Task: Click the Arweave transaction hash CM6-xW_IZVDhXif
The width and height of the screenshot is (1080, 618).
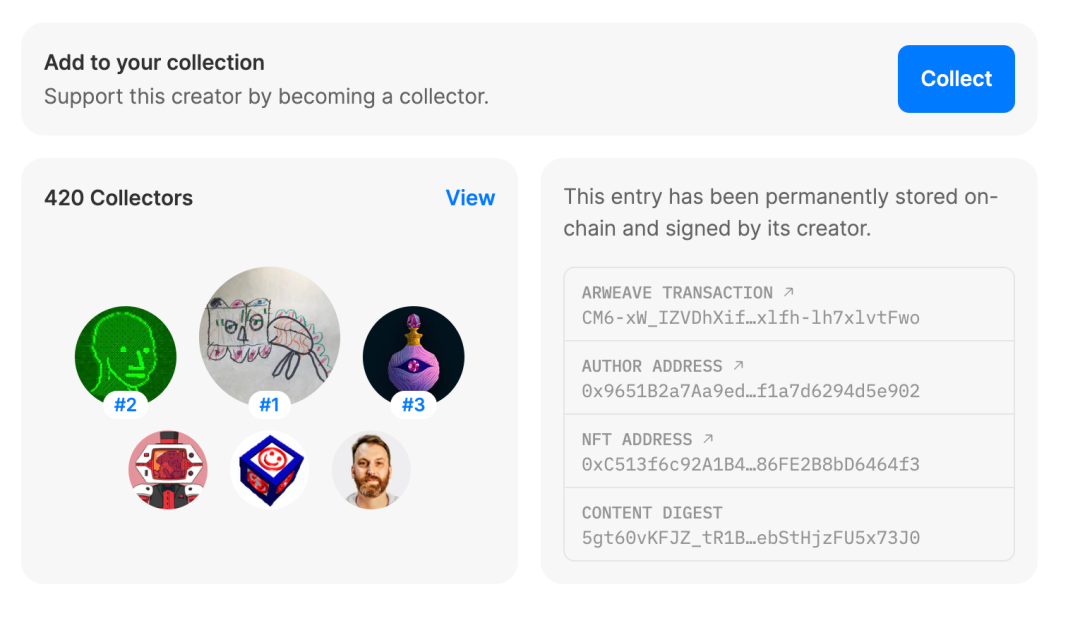Action: pos(750,318)
